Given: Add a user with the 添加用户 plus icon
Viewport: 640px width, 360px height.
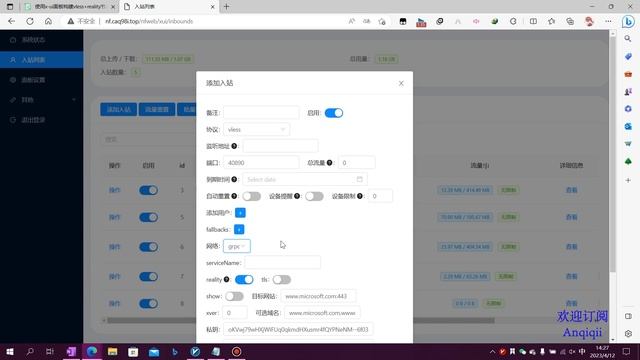Looking at the screenshot, I should tap(240, 213).
